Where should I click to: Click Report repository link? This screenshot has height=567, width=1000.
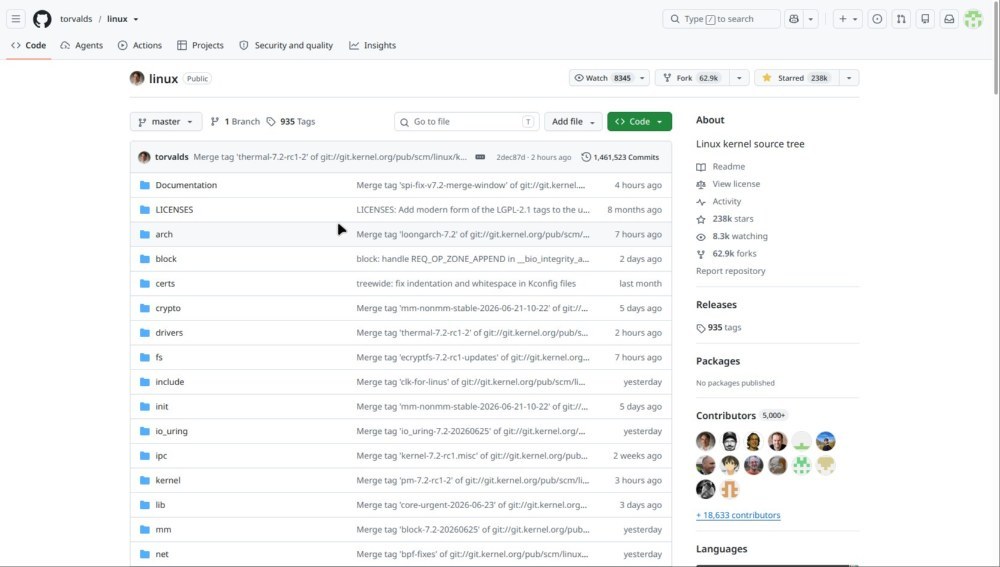731,271
